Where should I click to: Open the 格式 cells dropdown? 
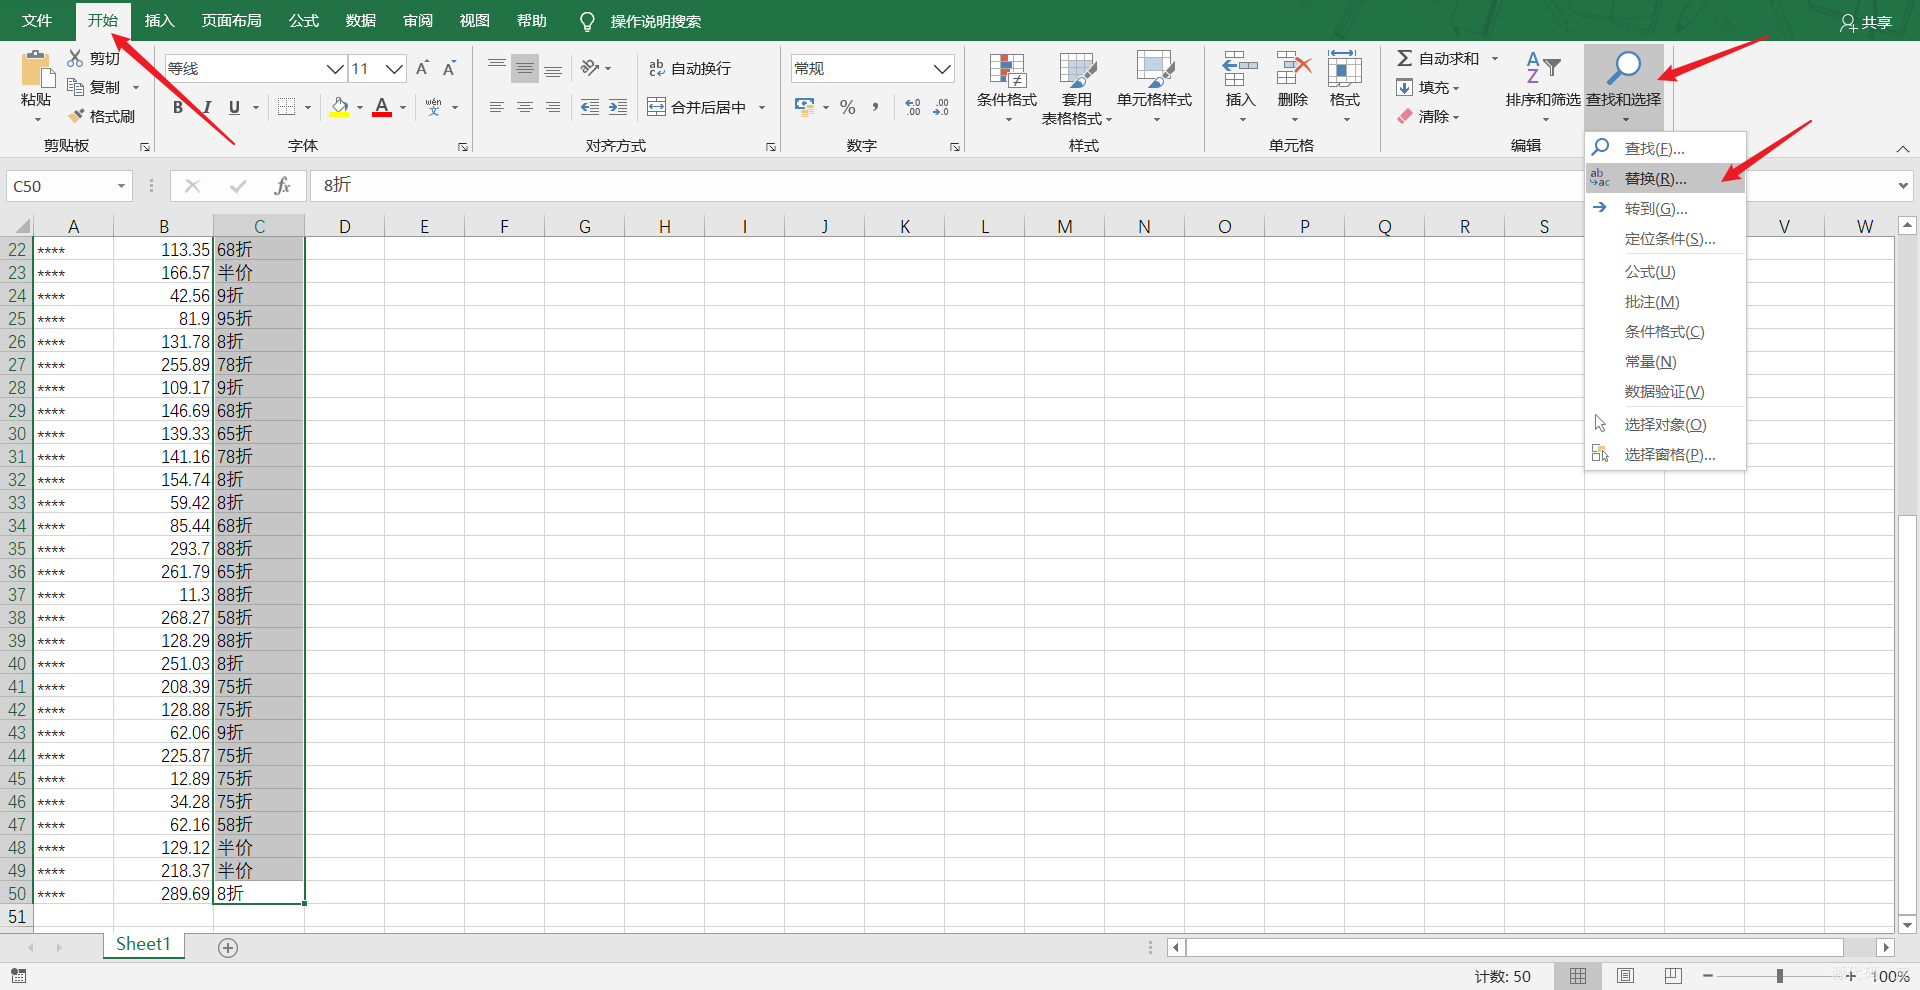coord(1345,88)
